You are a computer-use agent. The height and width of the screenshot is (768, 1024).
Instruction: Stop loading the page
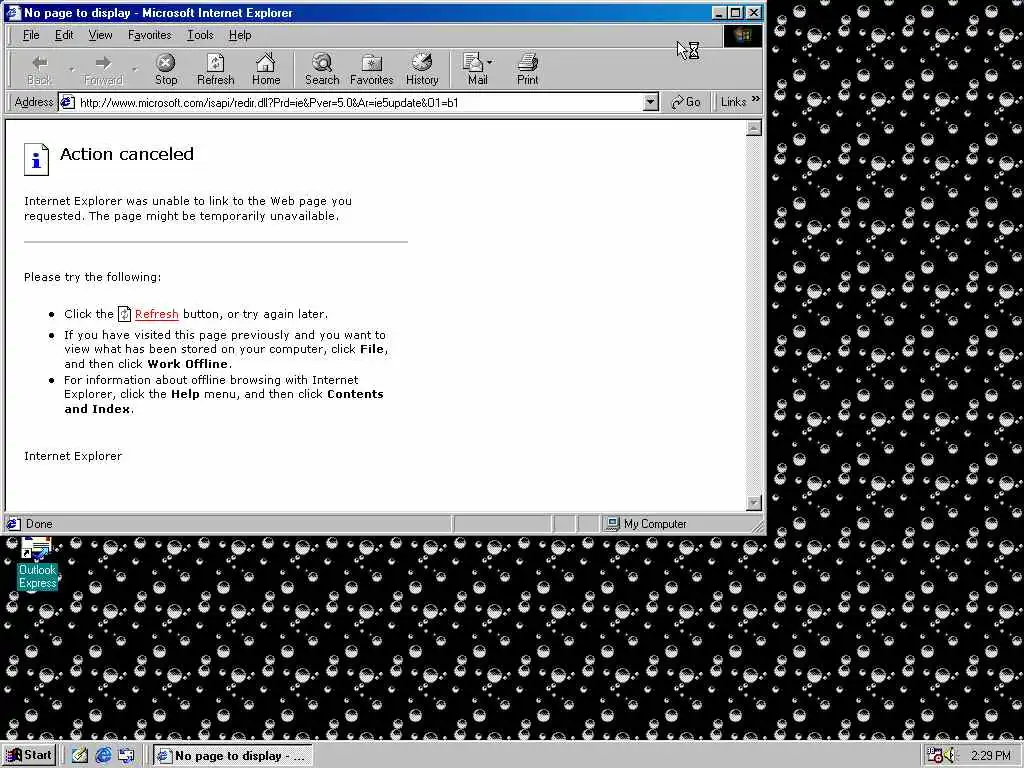(166, 69)
